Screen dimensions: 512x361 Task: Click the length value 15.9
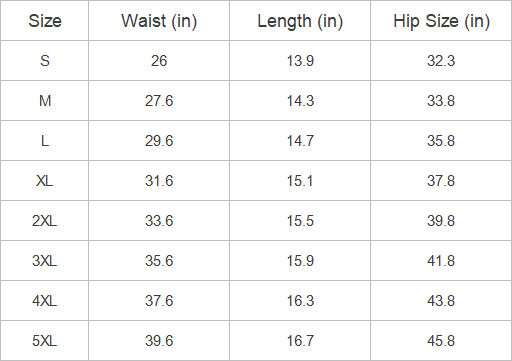pos(300,261)
